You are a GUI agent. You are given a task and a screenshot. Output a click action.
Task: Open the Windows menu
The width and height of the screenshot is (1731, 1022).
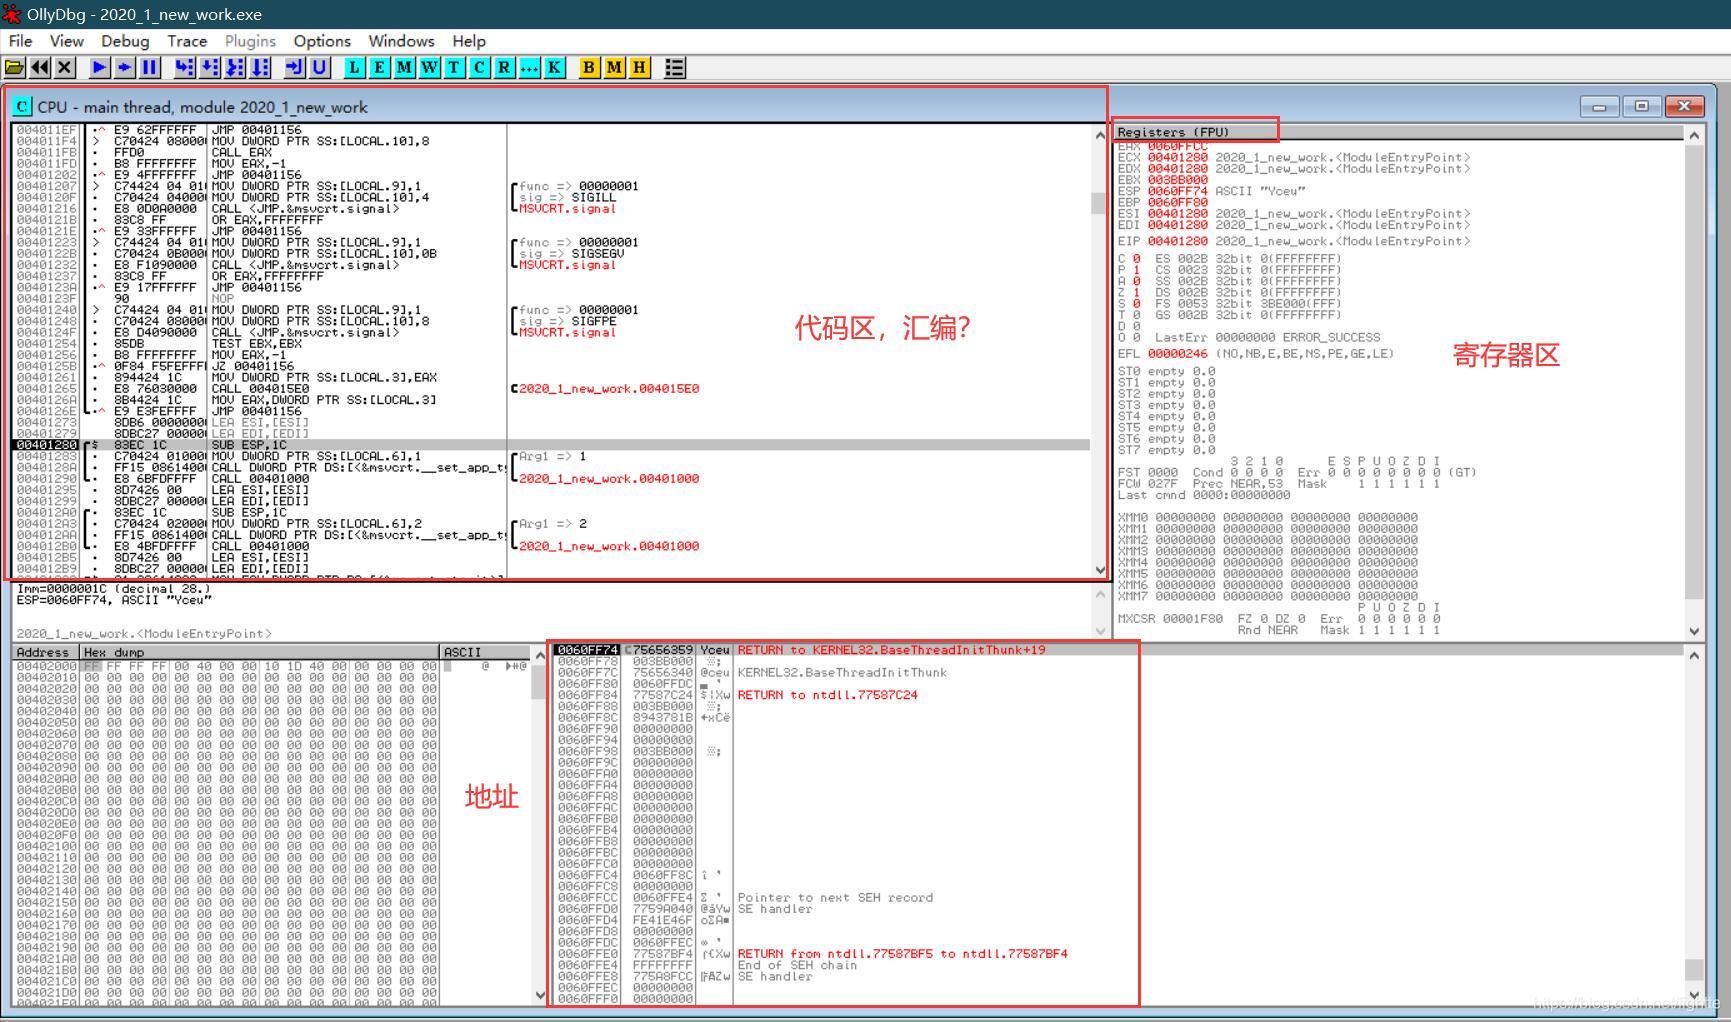click(x=401, y=41)
